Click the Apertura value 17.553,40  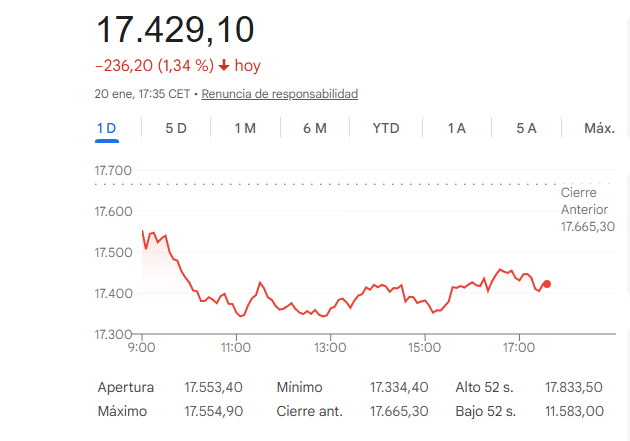point(214,387)
